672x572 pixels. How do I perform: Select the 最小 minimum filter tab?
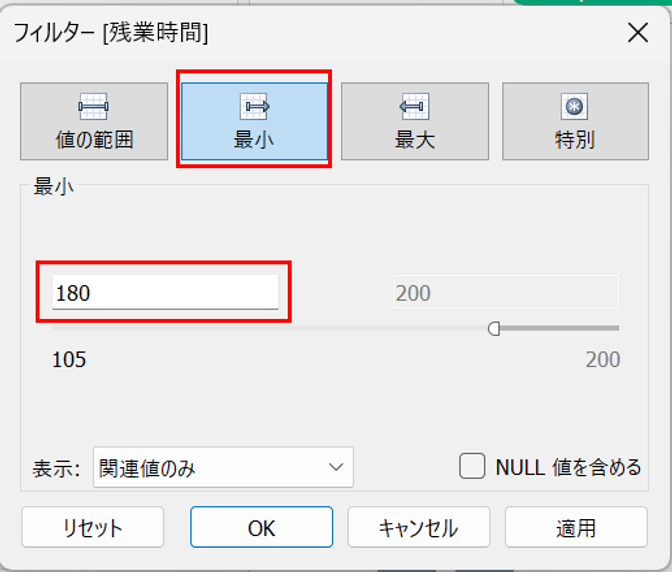point(255,121)
